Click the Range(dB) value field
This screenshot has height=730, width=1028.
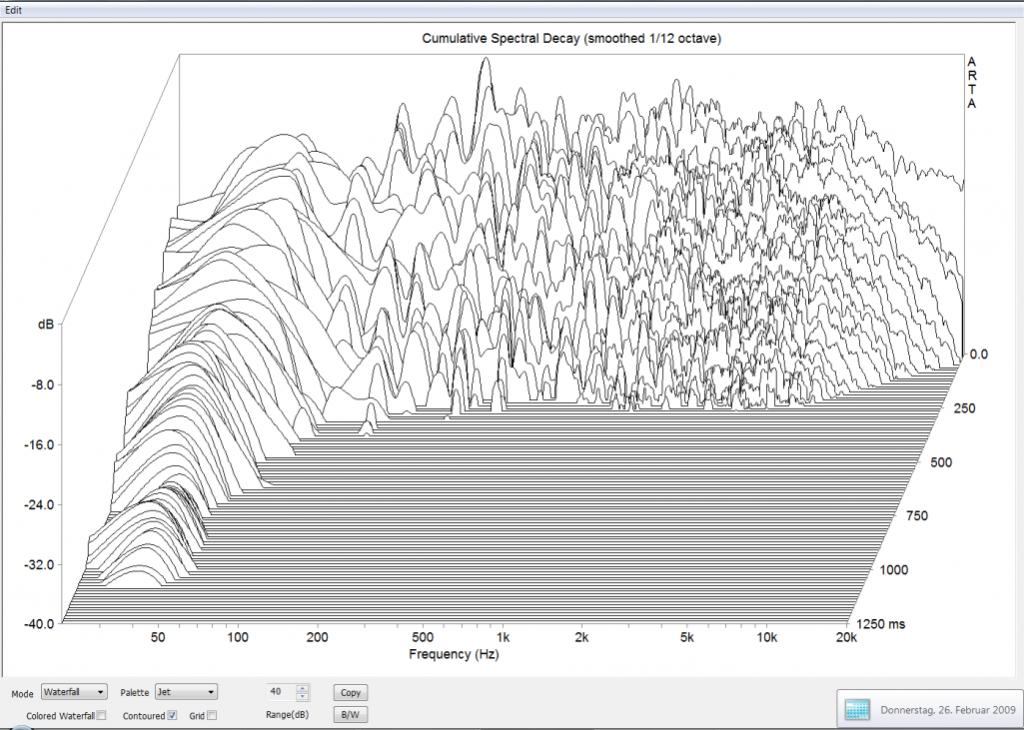point(281,692)
